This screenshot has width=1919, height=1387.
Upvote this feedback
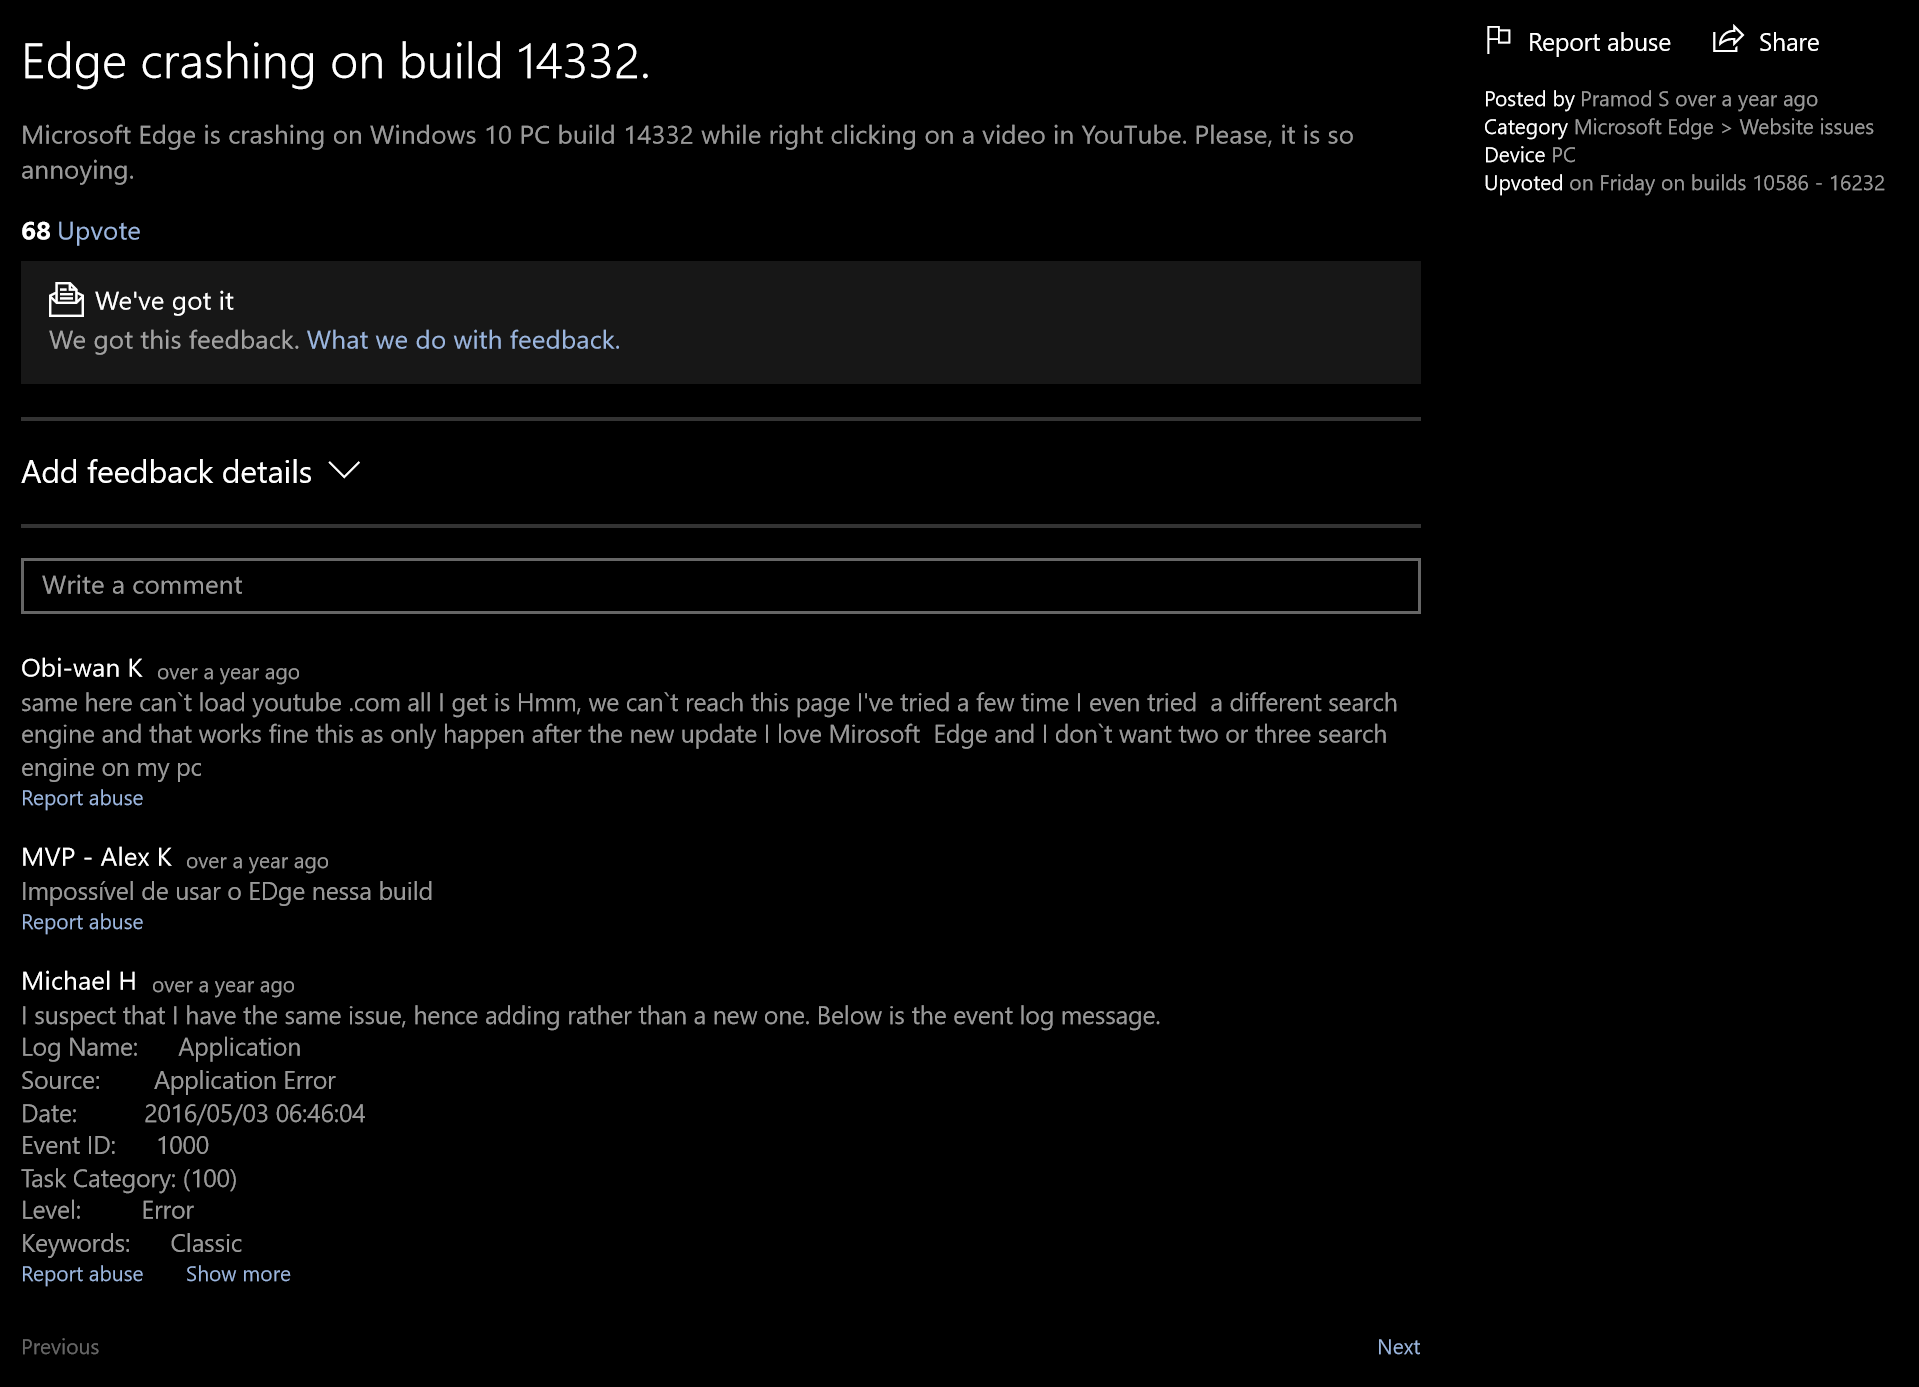(x=98, y=231)
